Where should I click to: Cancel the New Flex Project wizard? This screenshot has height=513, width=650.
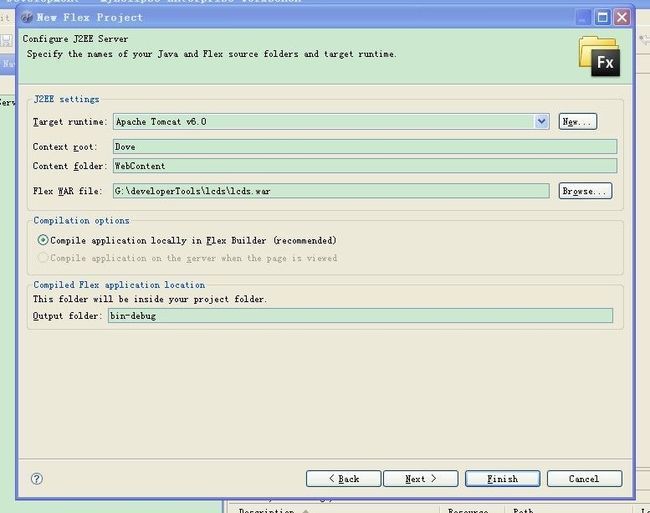click(x=585, y=479)
